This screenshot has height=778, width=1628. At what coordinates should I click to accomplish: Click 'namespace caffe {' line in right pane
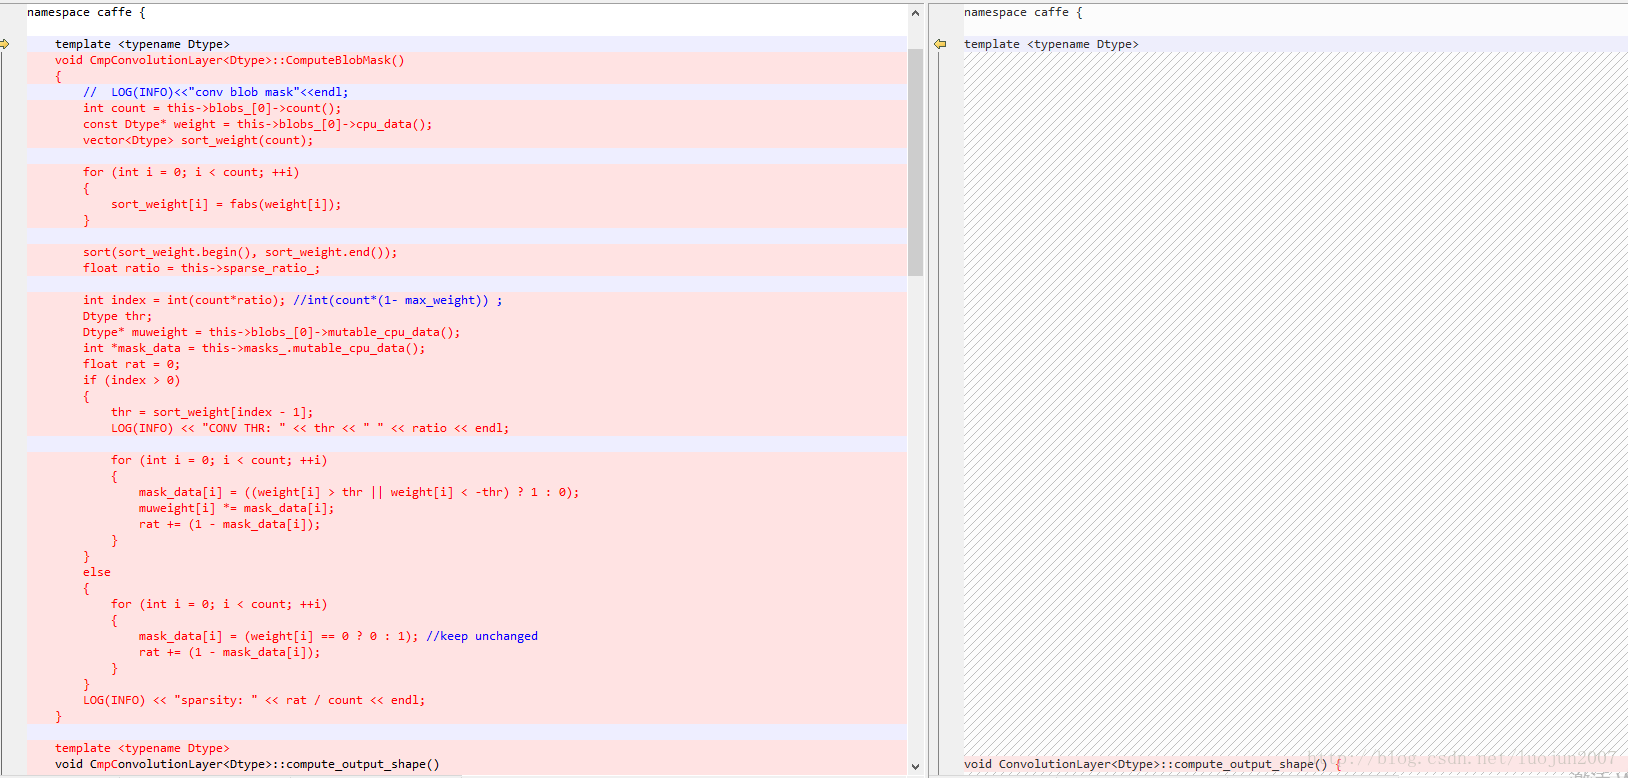click(1023, 12)
